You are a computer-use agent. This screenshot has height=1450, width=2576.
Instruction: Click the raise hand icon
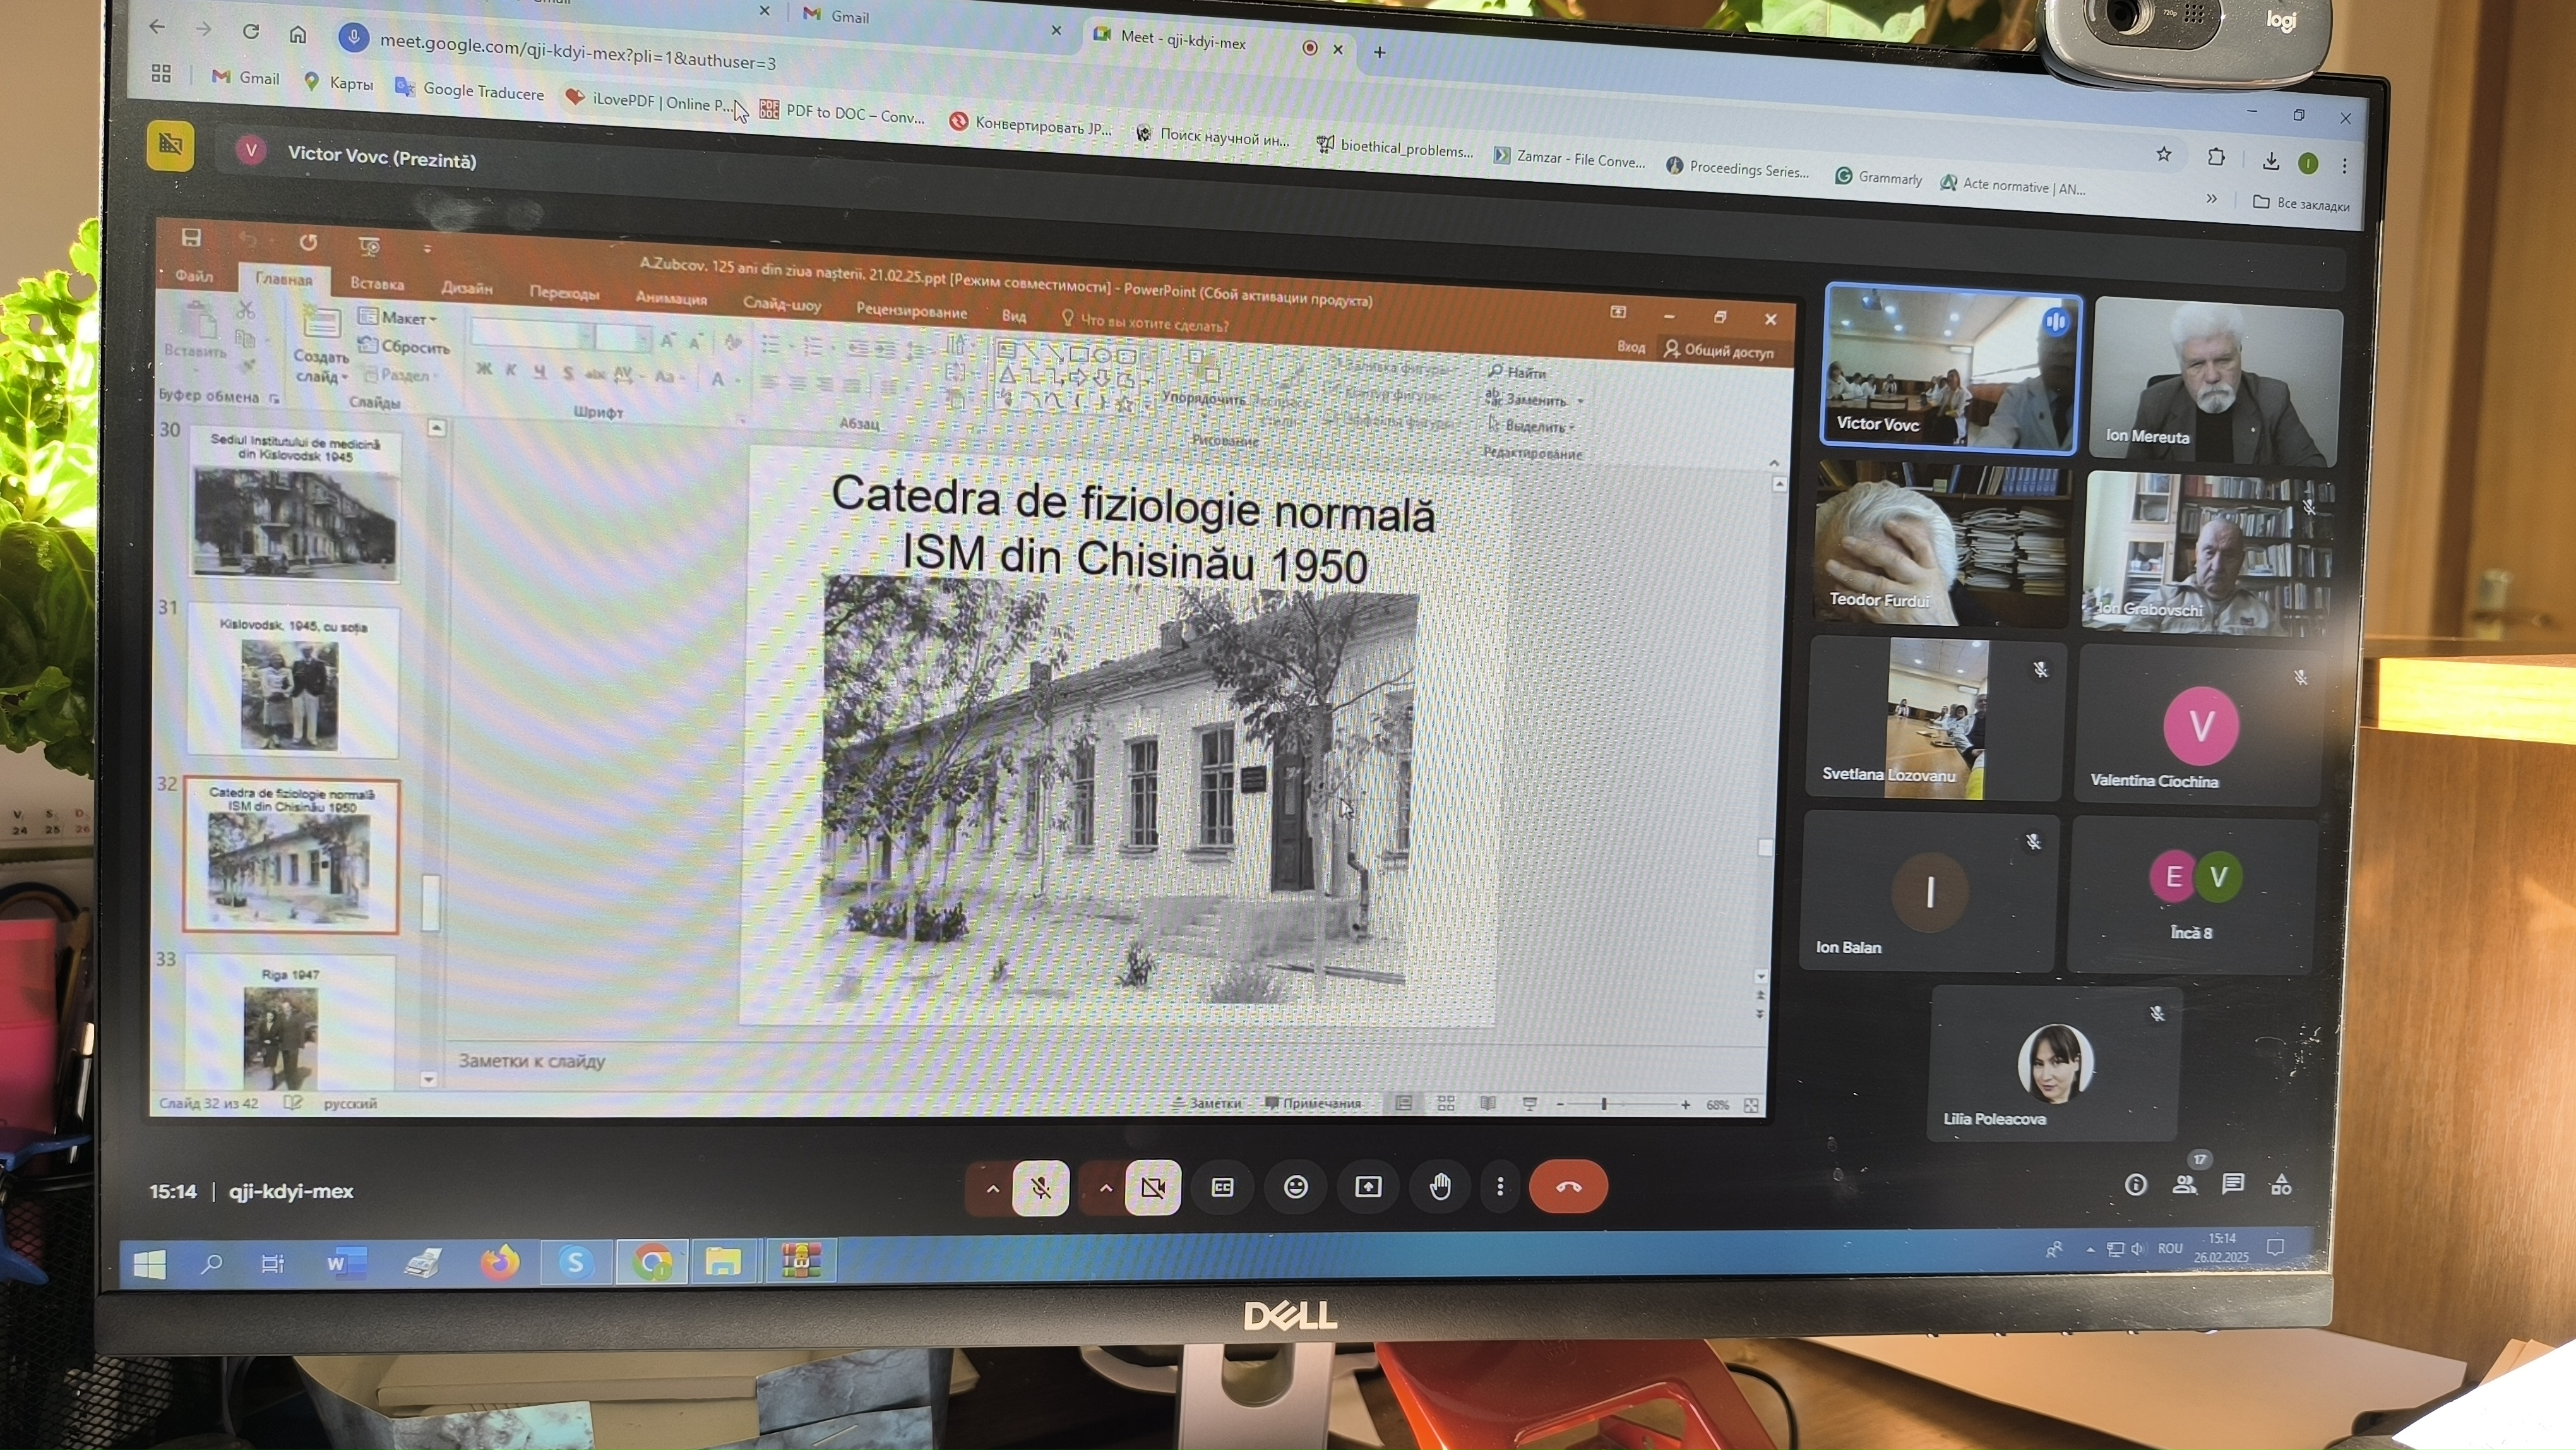click(x=1439, y=1187)
